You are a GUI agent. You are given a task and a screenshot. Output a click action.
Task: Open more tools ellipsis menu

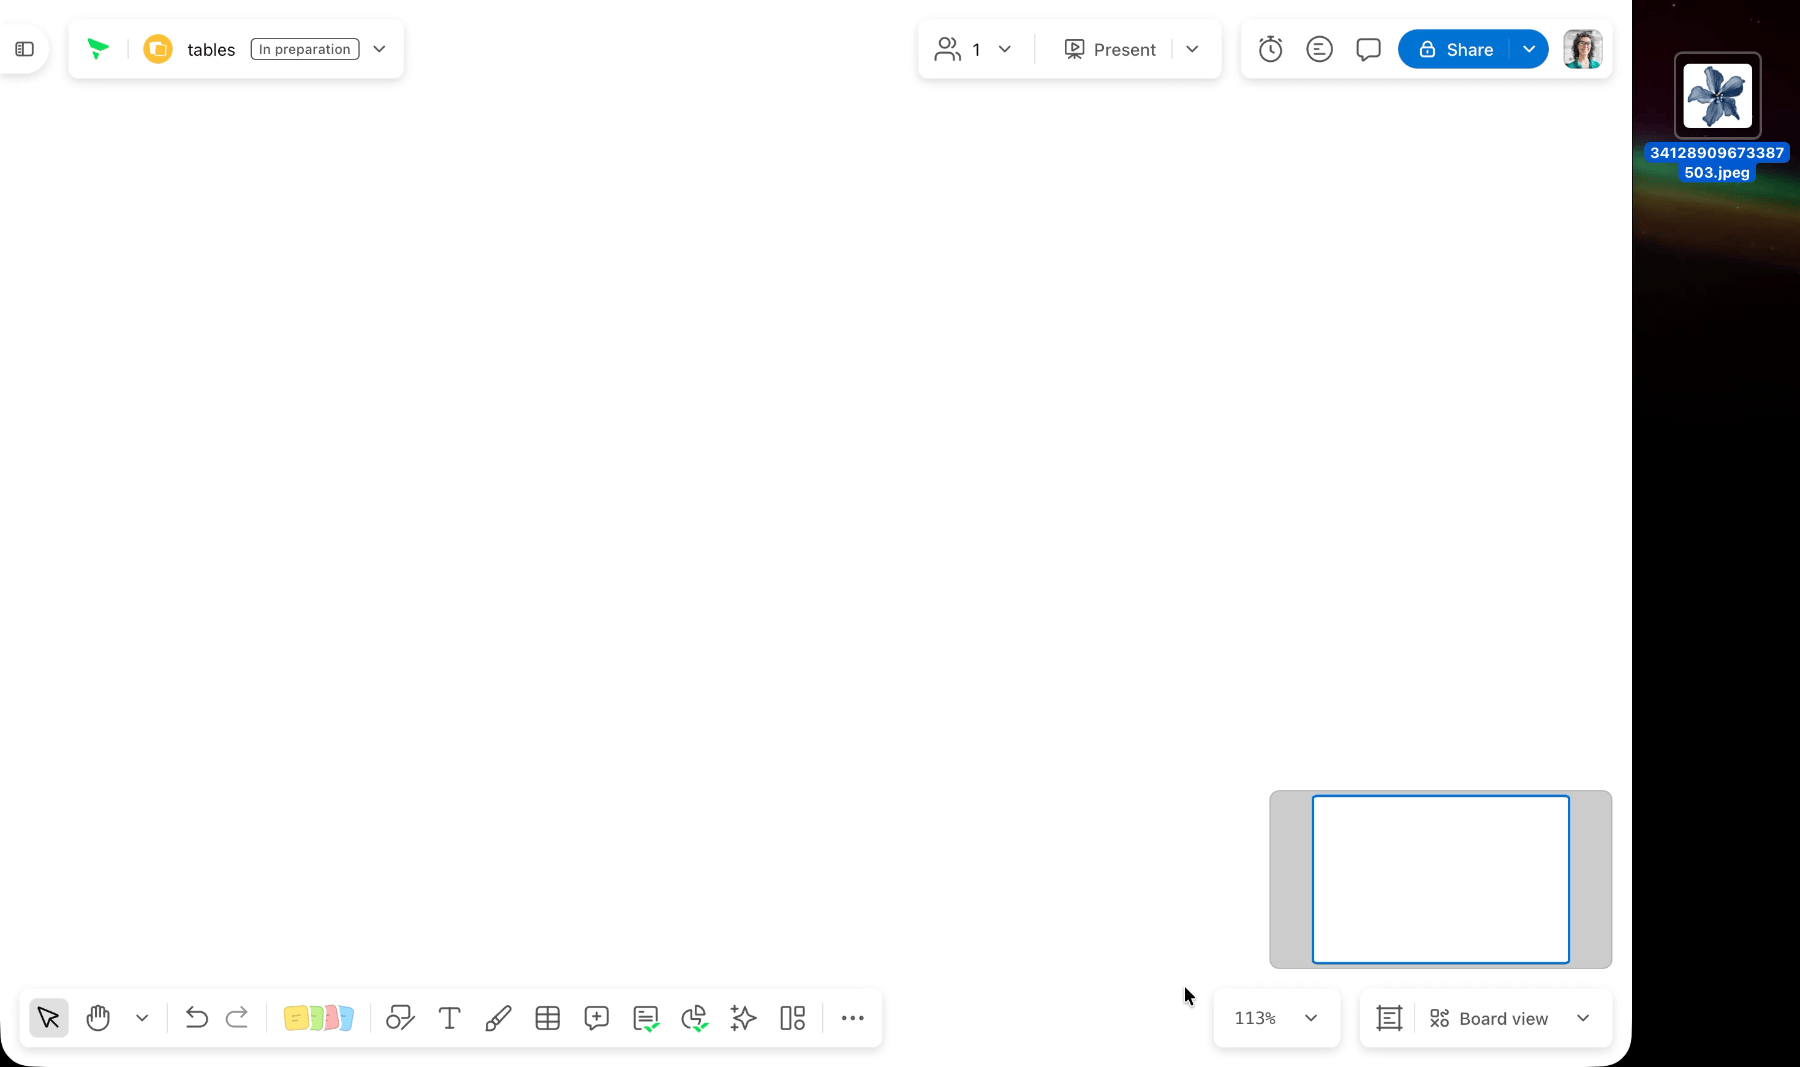pyautogui.click(x=853, y=1018)
